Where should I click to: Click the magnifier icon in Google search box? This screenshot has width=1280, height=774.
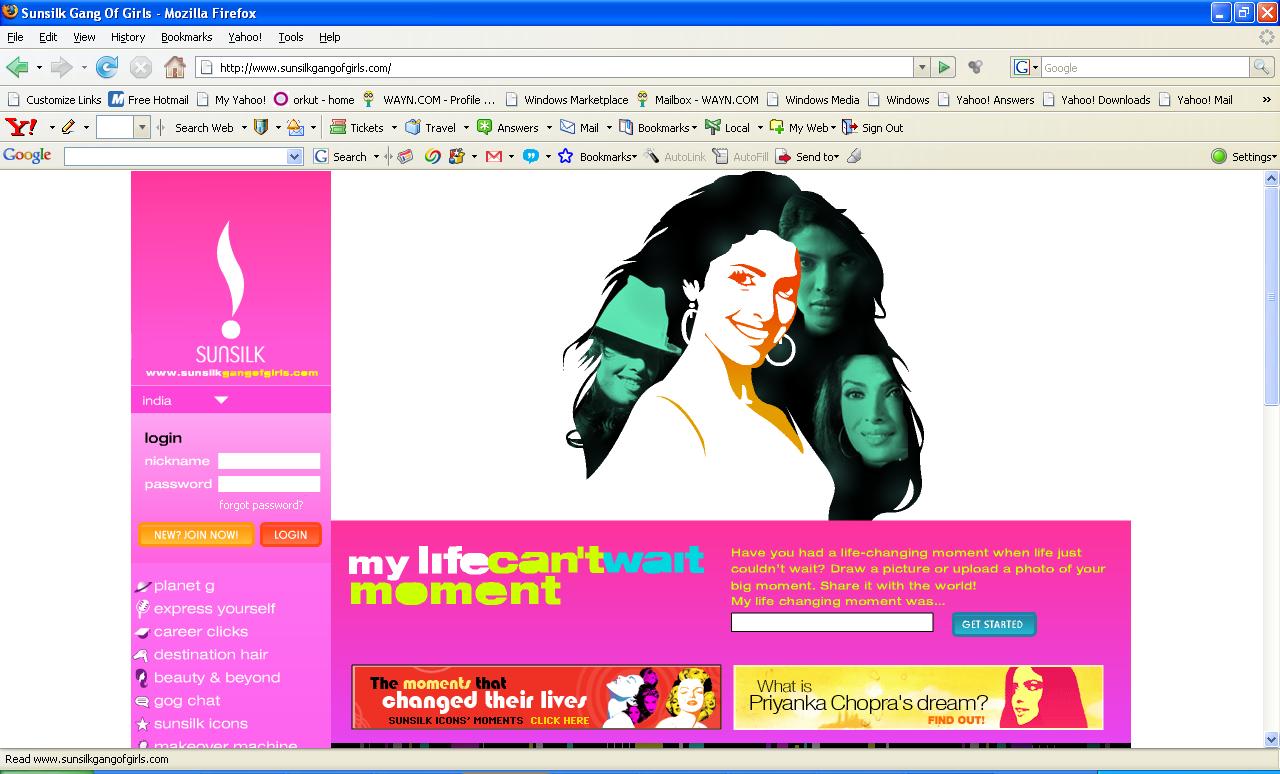(1262, 67)
